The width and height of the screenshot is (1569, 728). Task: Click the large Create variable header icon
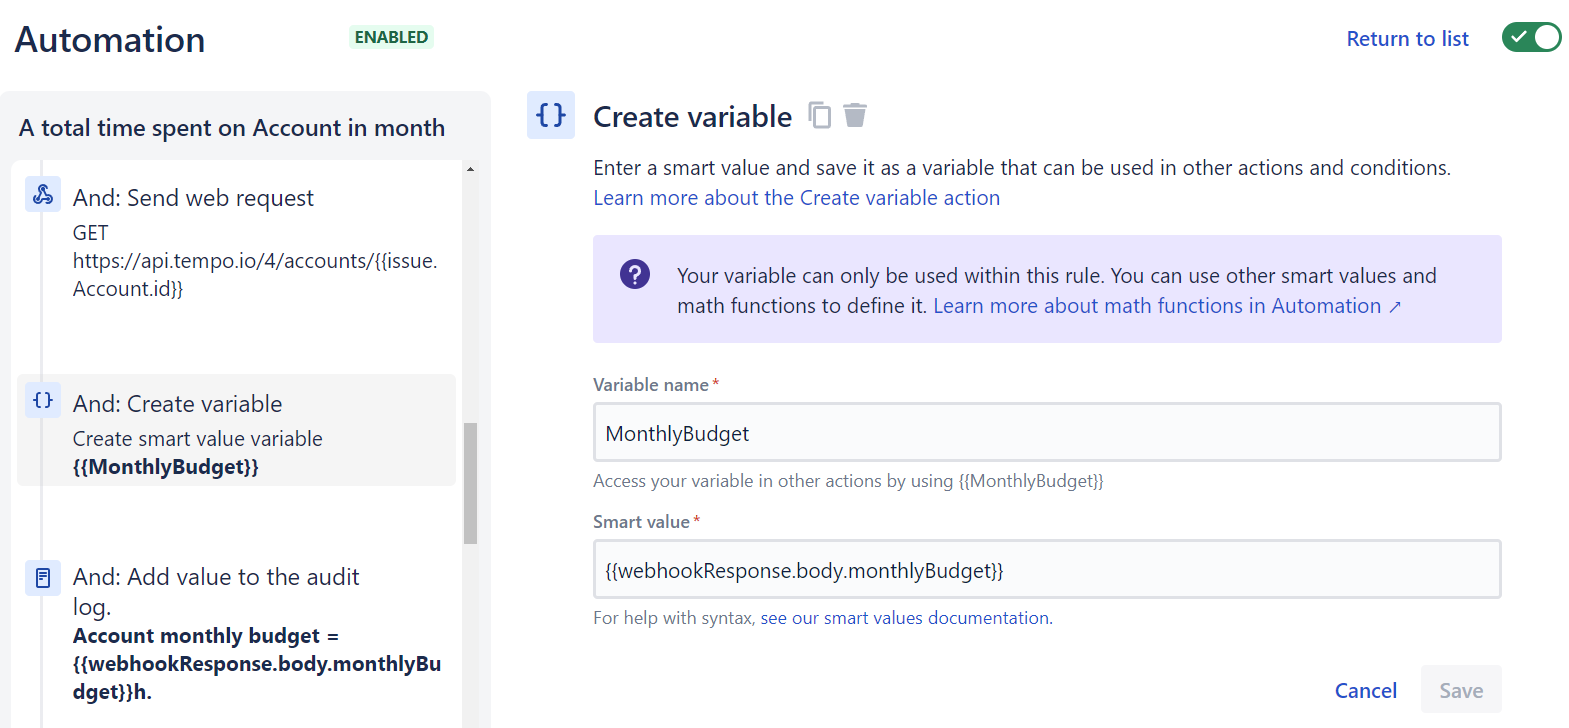(x=551, y=115)
